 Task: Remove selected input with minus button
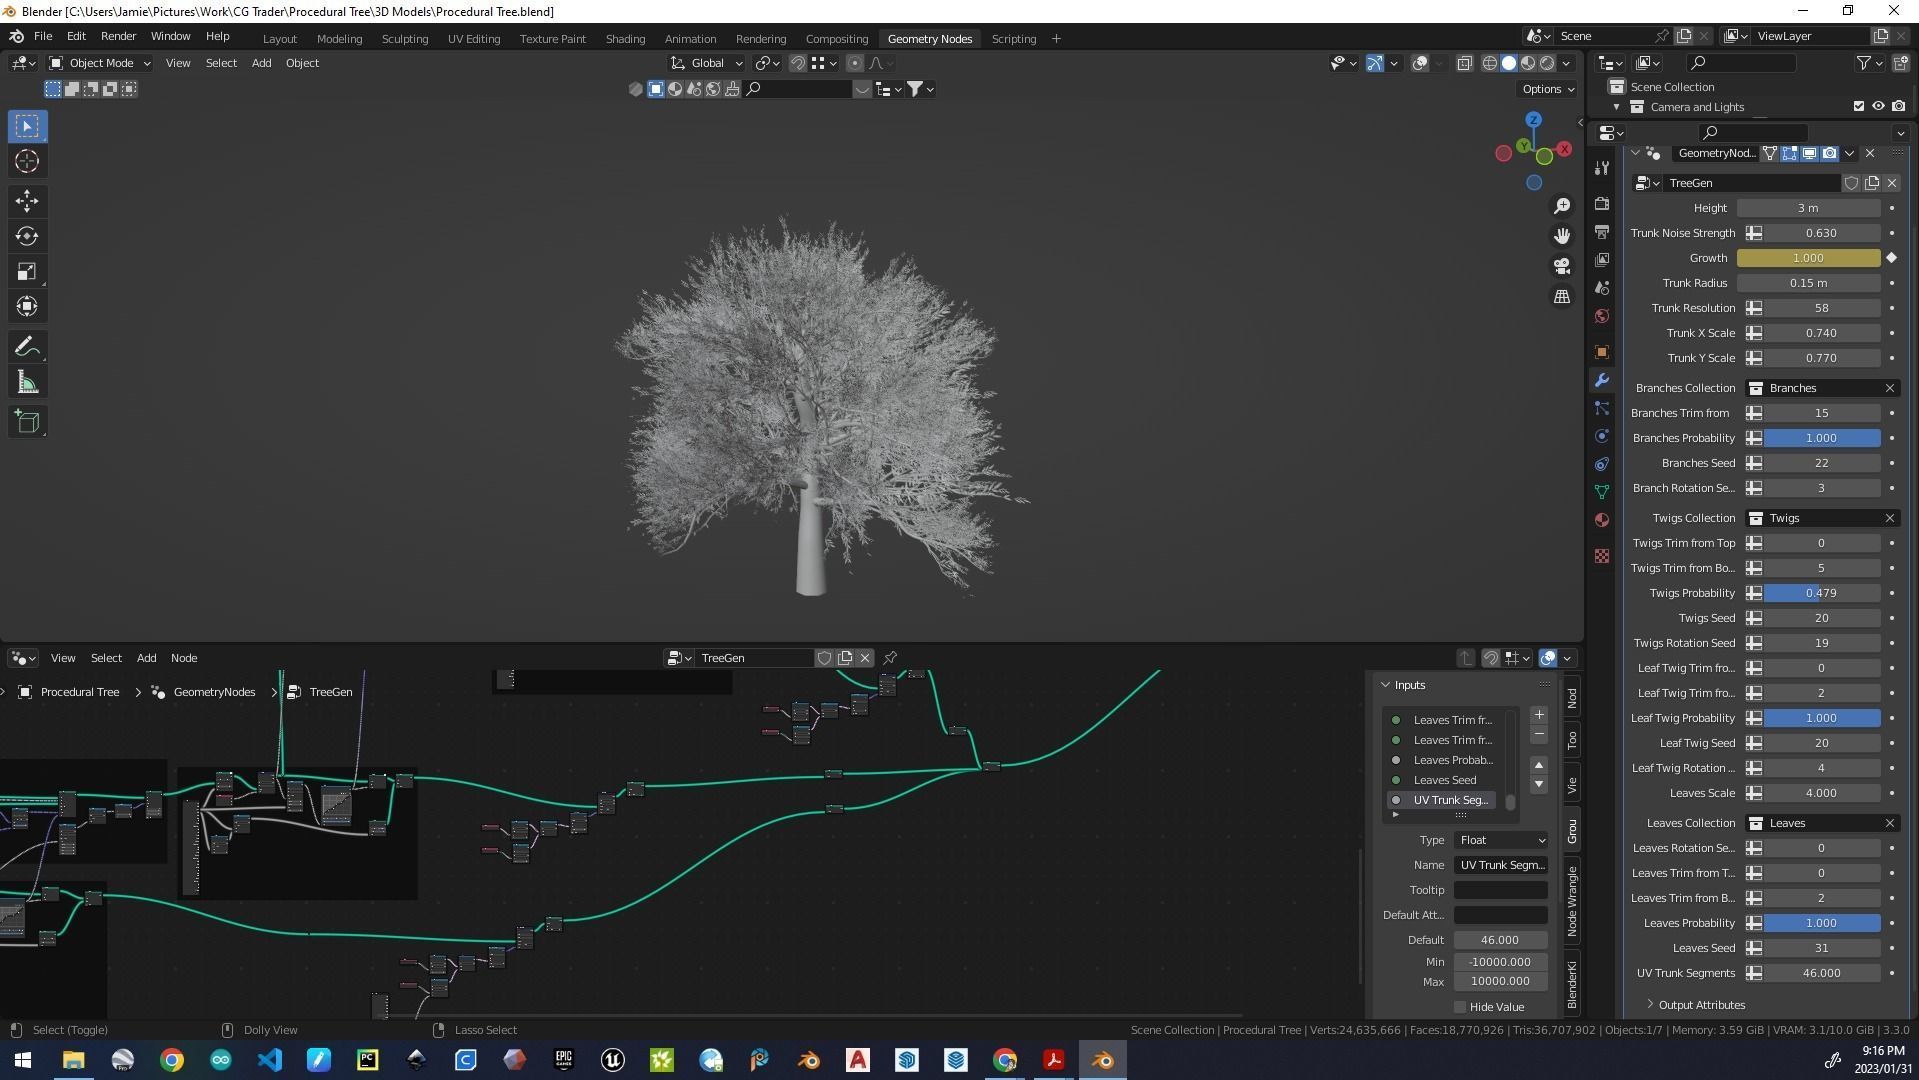pyautogui.click(x=1539, y=735)
